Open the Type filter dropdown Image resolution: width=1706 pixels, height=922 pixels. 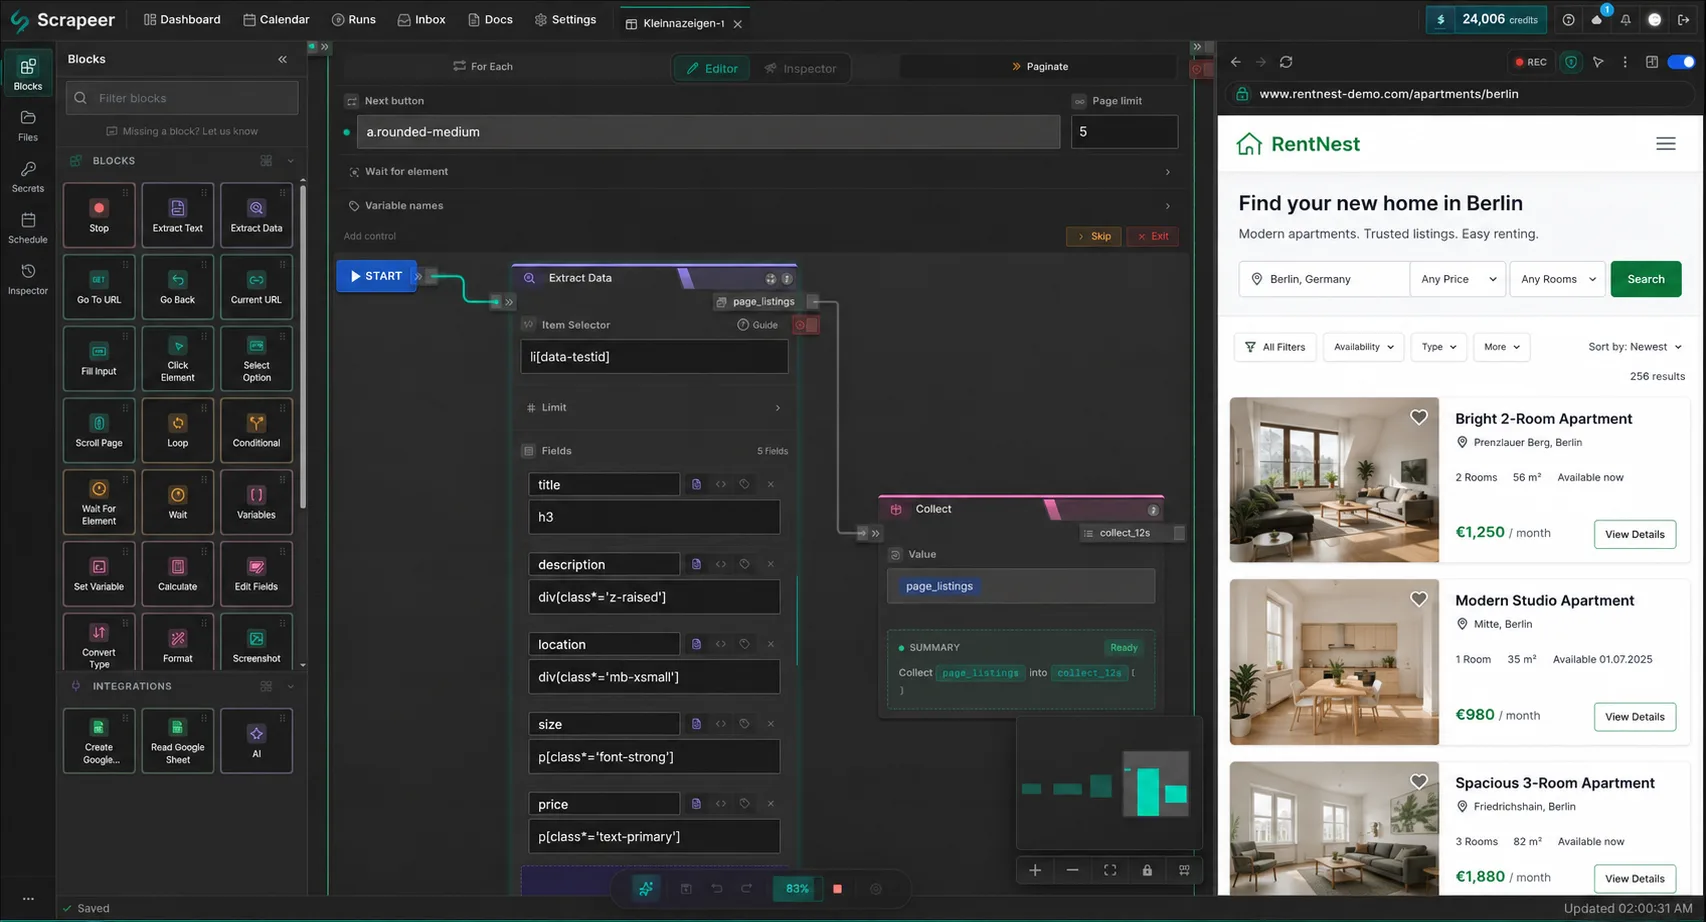(1438, 347)
